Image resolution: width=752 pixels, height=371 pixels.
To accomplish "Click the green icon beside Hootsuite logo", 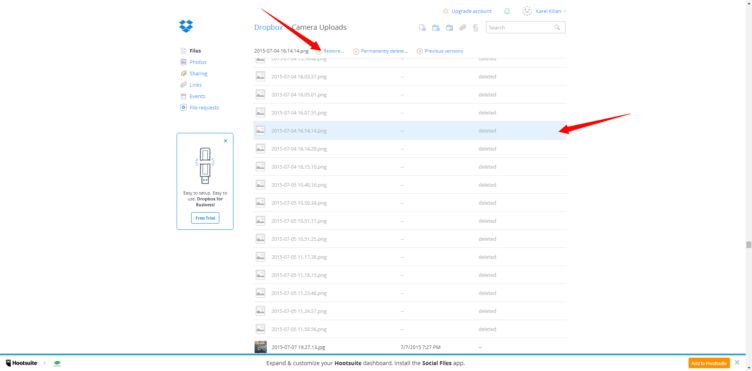I will pos(57,363).
